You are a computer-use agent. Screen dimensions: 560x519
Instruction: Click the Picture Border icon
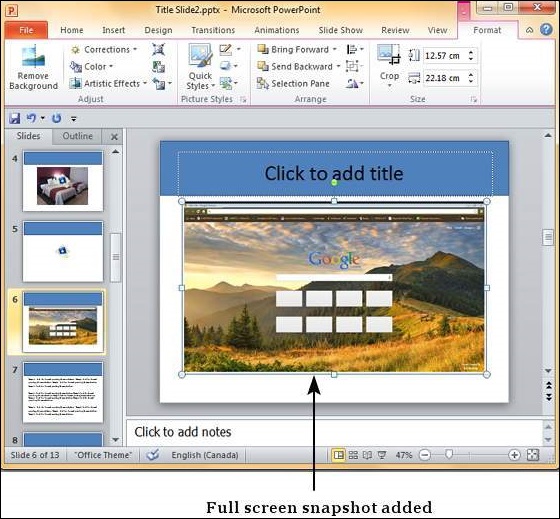point(226,49)
